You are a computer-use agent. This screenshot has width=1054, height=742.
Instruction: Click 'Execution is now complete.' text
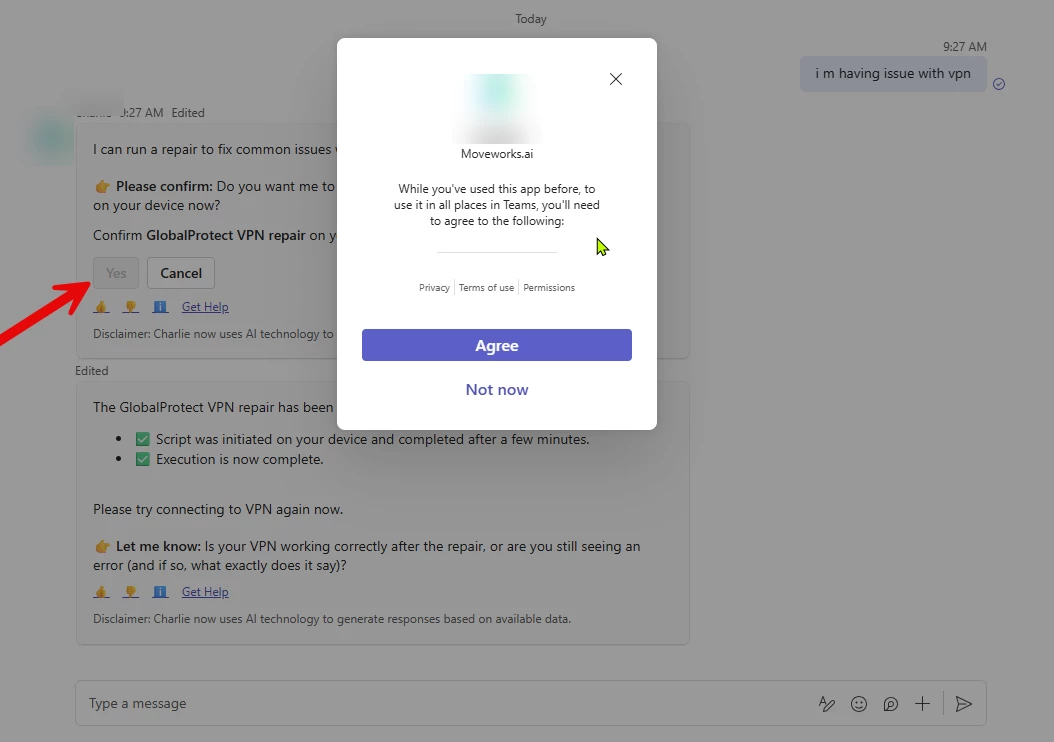point(239,459)
